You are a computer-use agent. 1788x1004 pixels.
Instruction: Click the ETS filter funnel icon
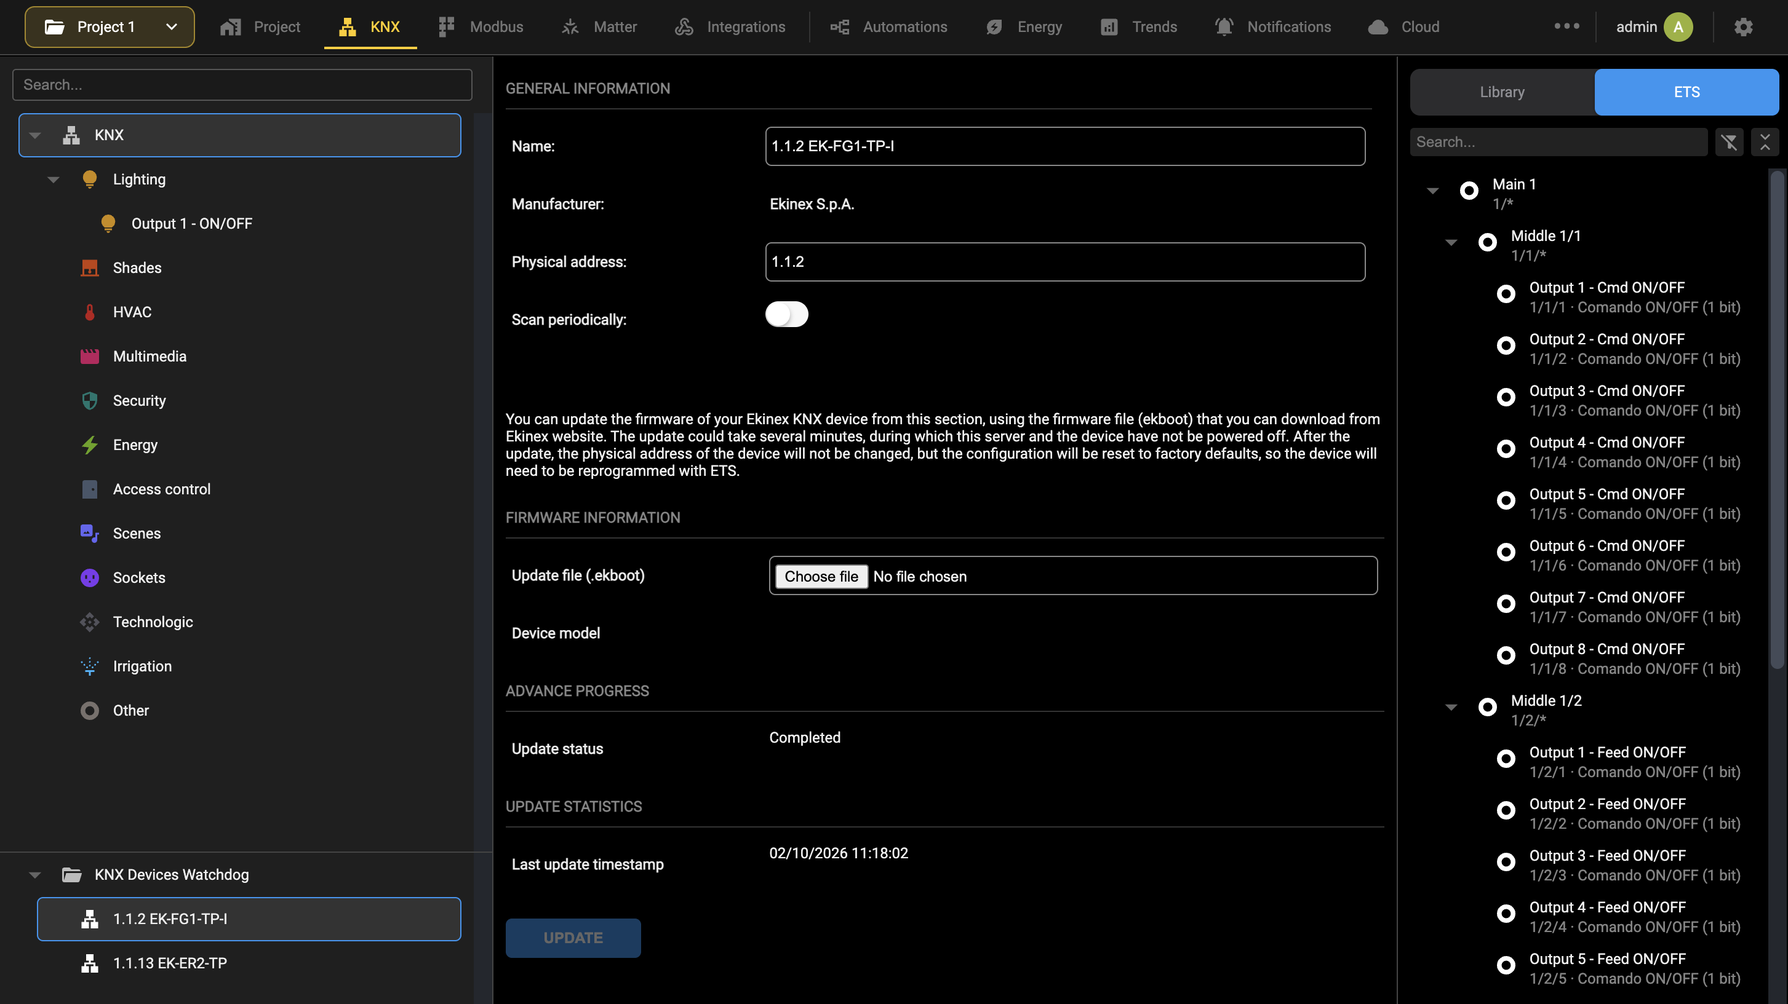(x=1729, y=142)
